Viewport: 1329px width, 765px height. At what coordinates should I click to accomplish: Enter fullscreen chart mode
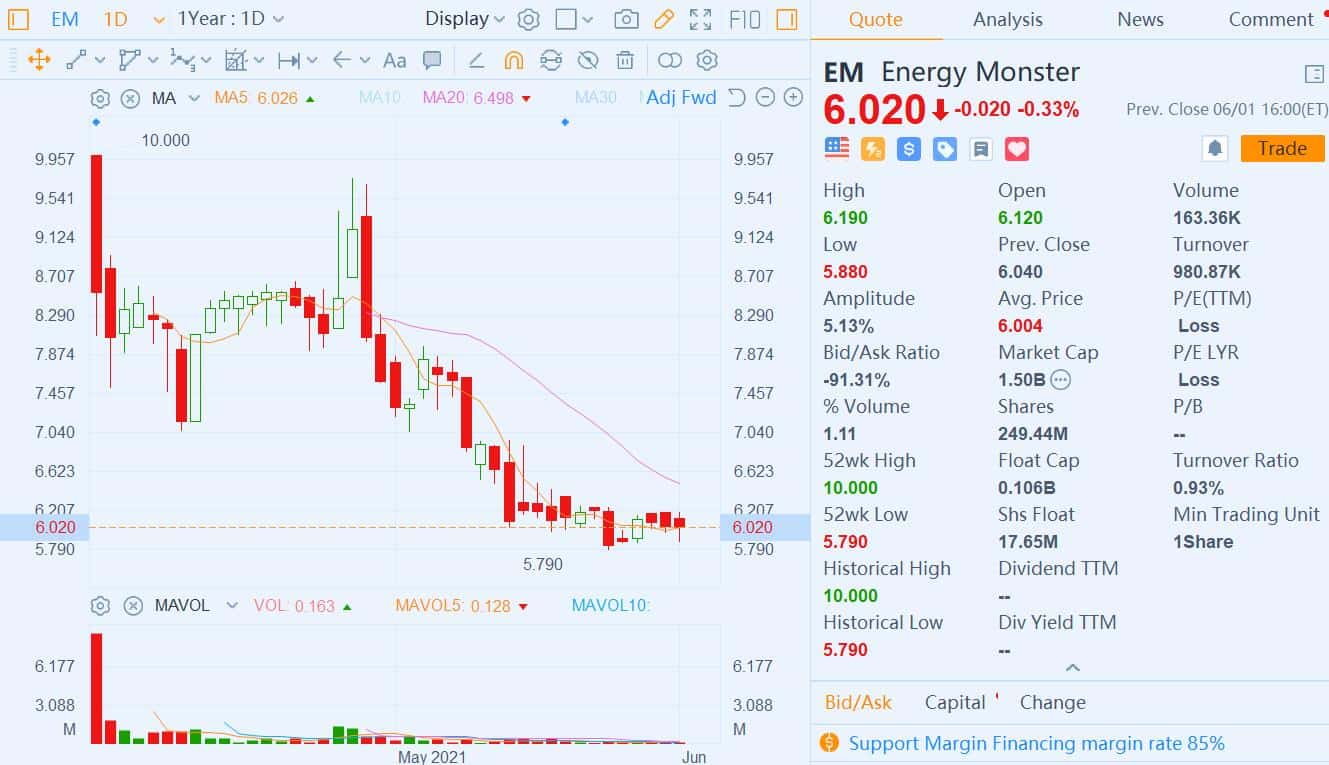701,19
